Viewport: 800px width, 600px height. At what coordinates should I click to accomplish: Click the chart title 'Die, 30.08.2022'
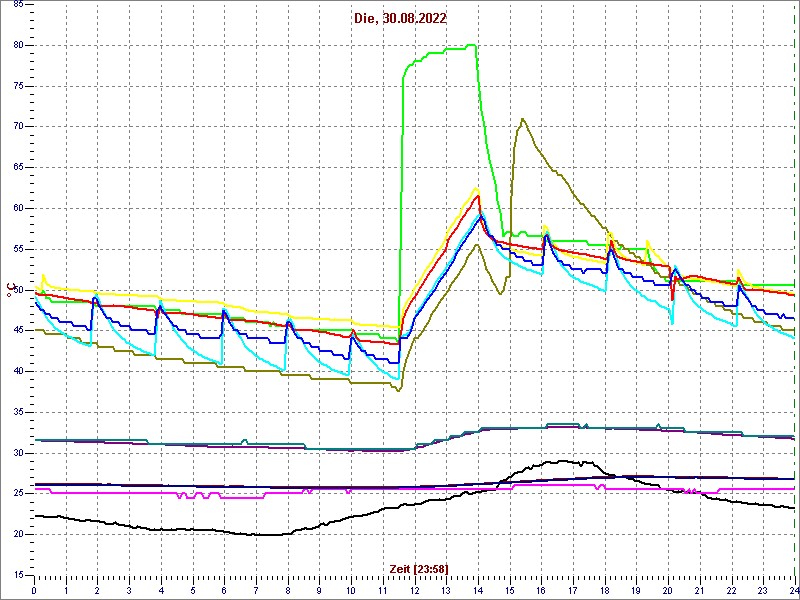click(x=401, y=19)
